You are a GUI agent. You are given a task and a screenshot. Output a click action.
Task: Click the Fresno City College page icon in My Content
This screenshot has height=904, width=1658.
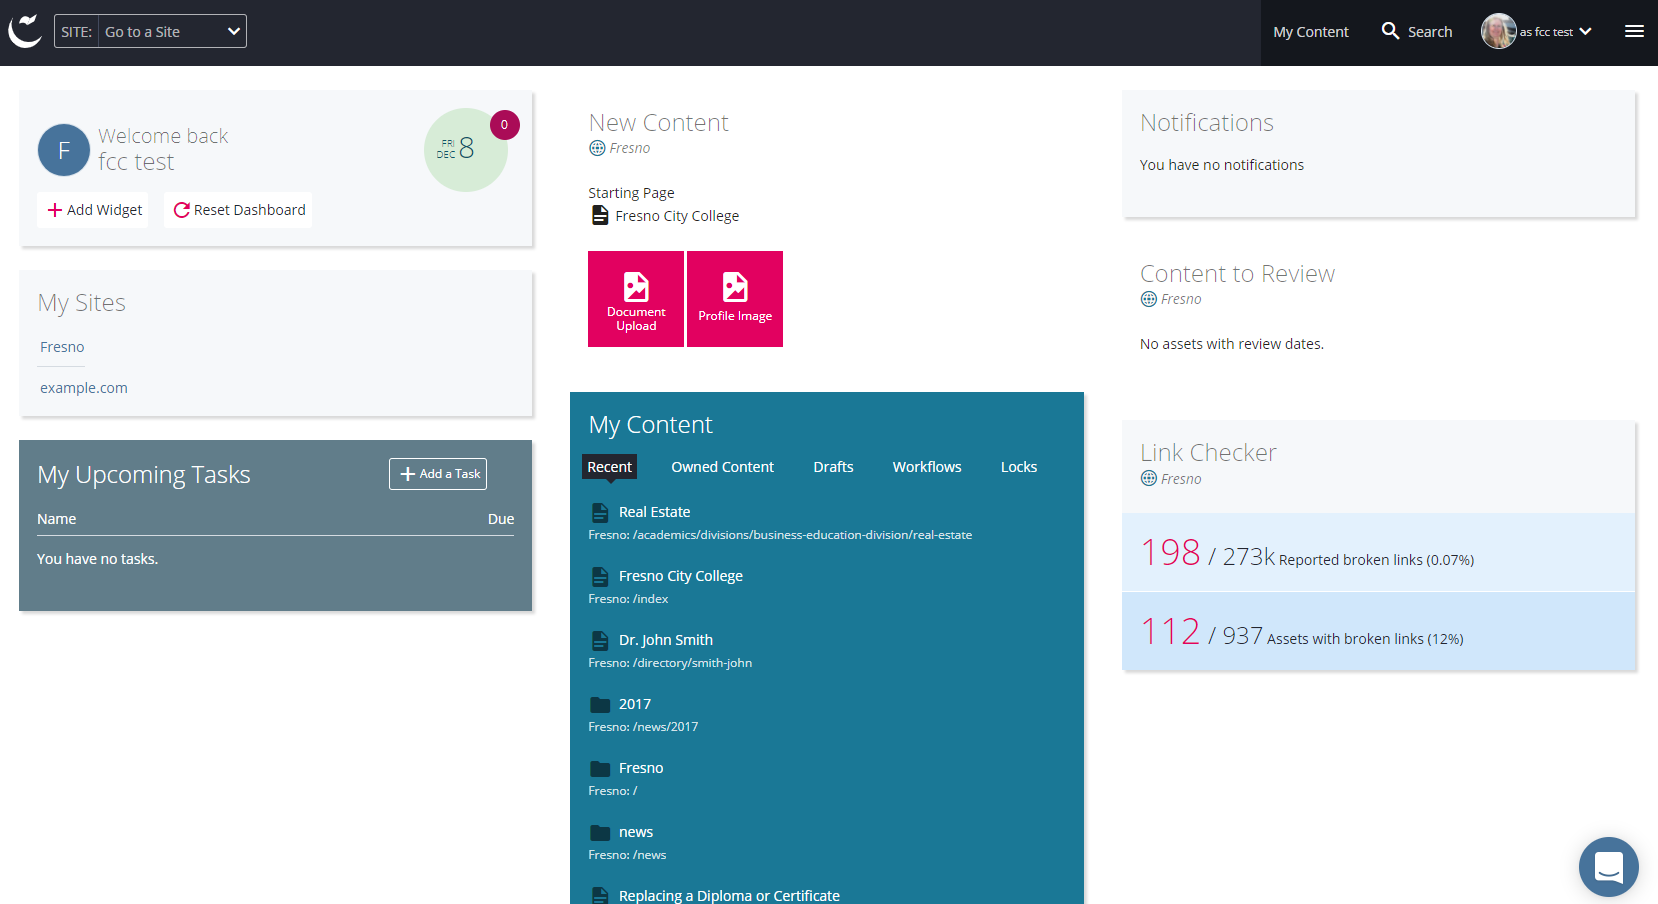(600, 577)
